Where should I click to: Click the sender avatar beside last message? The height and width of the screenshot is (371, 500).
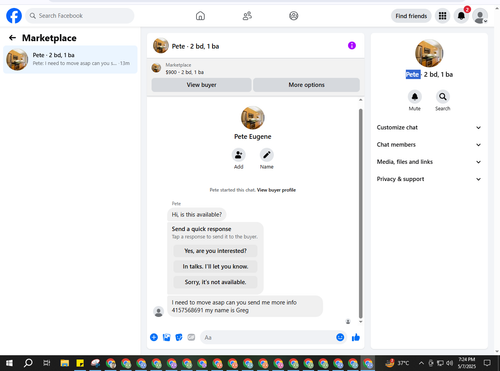[x=159, y=312]
